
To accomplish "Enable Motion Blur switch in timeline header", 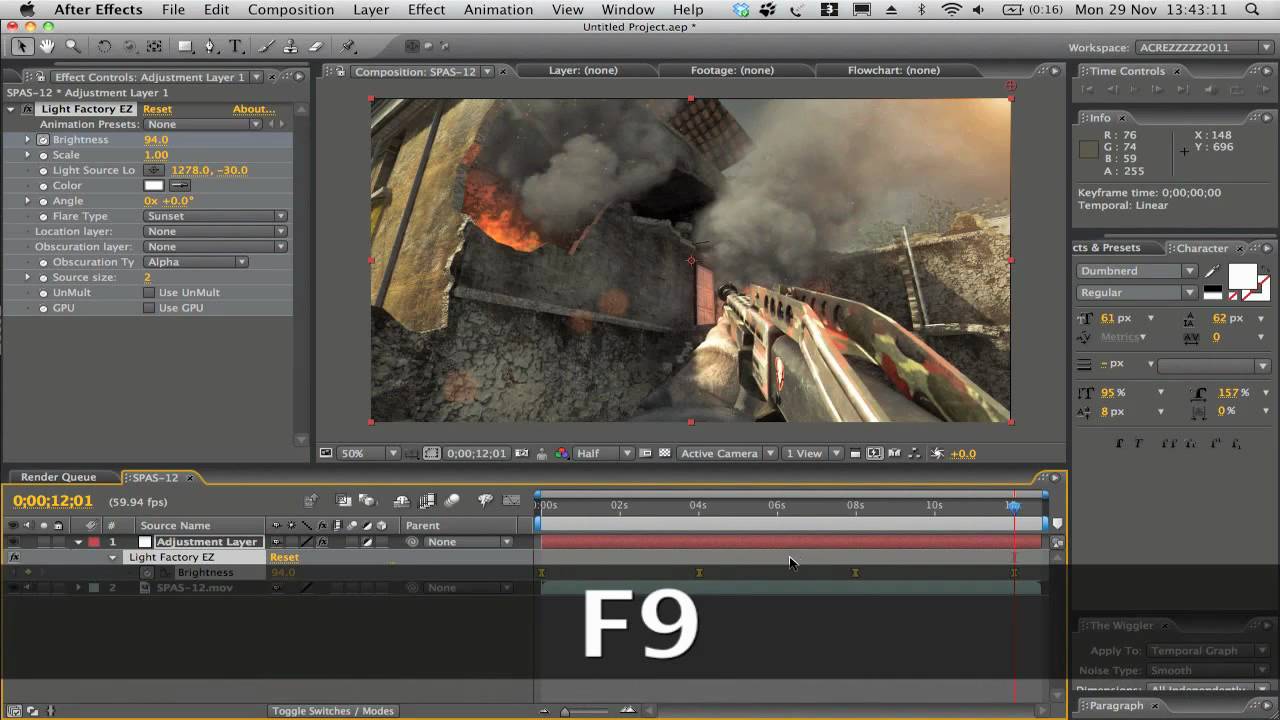I will [x=452, y=501].
